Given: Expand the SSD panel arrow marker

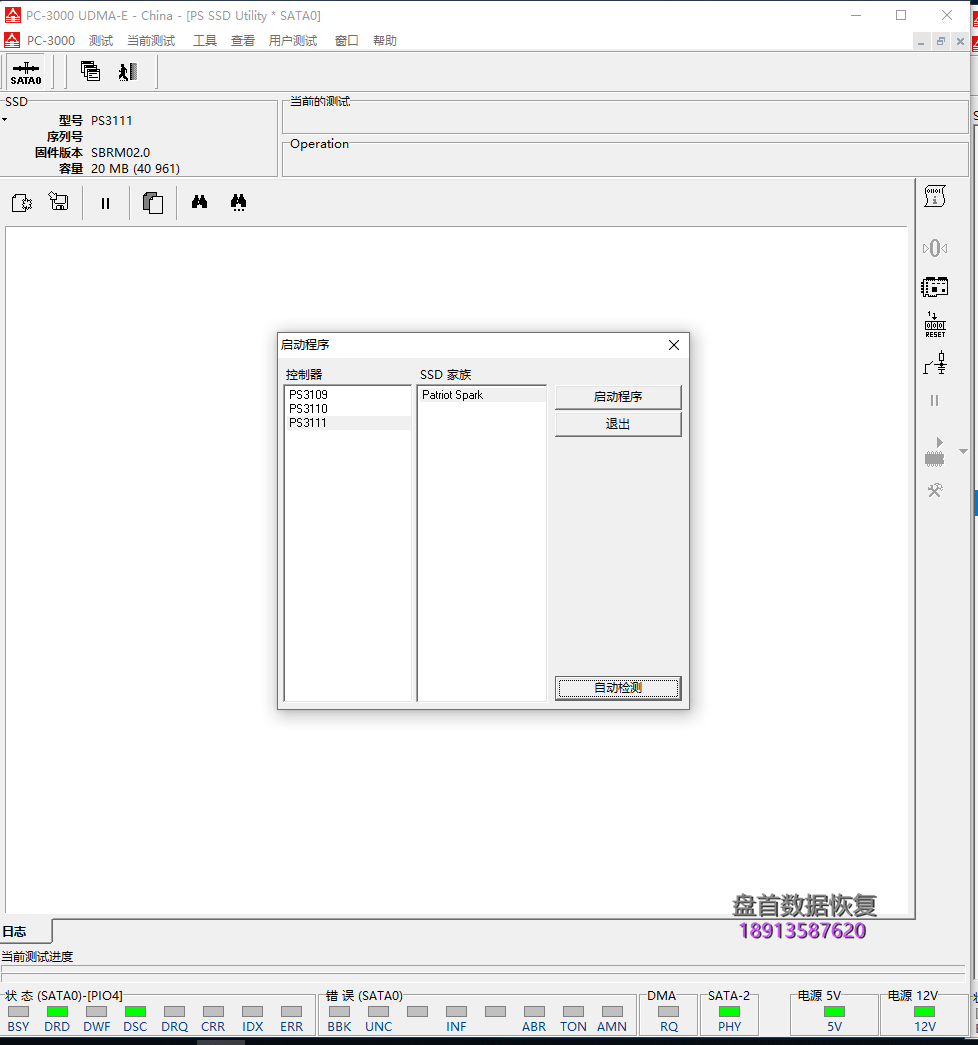Looking at the screenshot, I should (x=5, y=120).
